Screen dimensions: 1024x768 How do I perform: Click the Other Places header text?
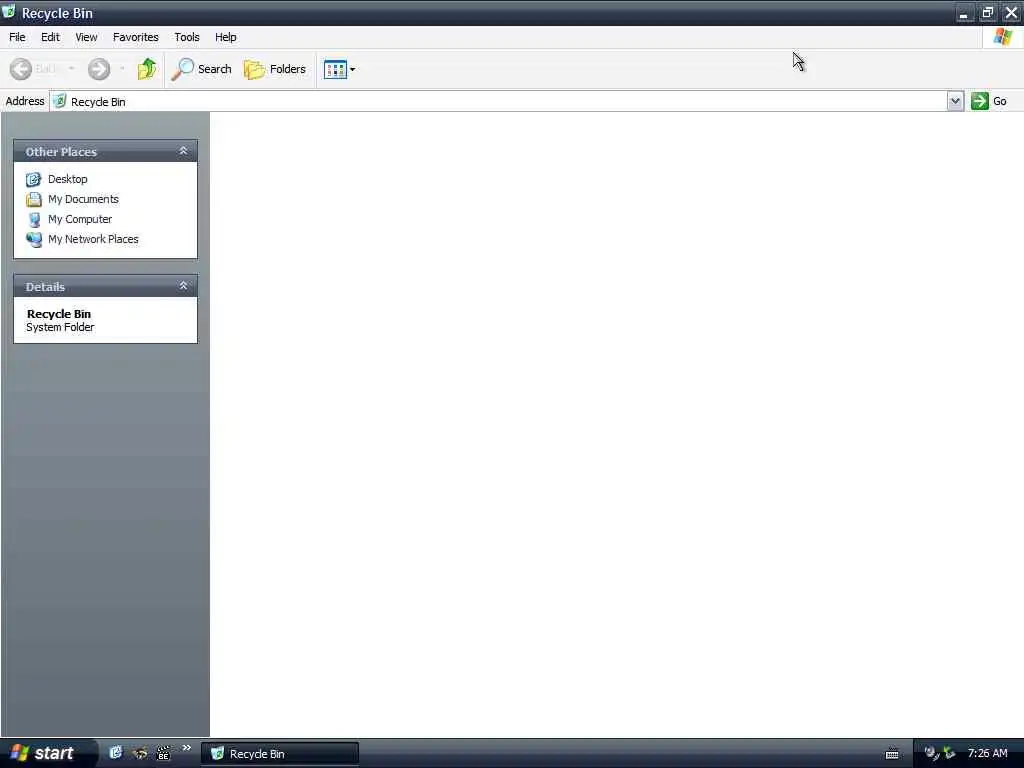tap(61, 152)
